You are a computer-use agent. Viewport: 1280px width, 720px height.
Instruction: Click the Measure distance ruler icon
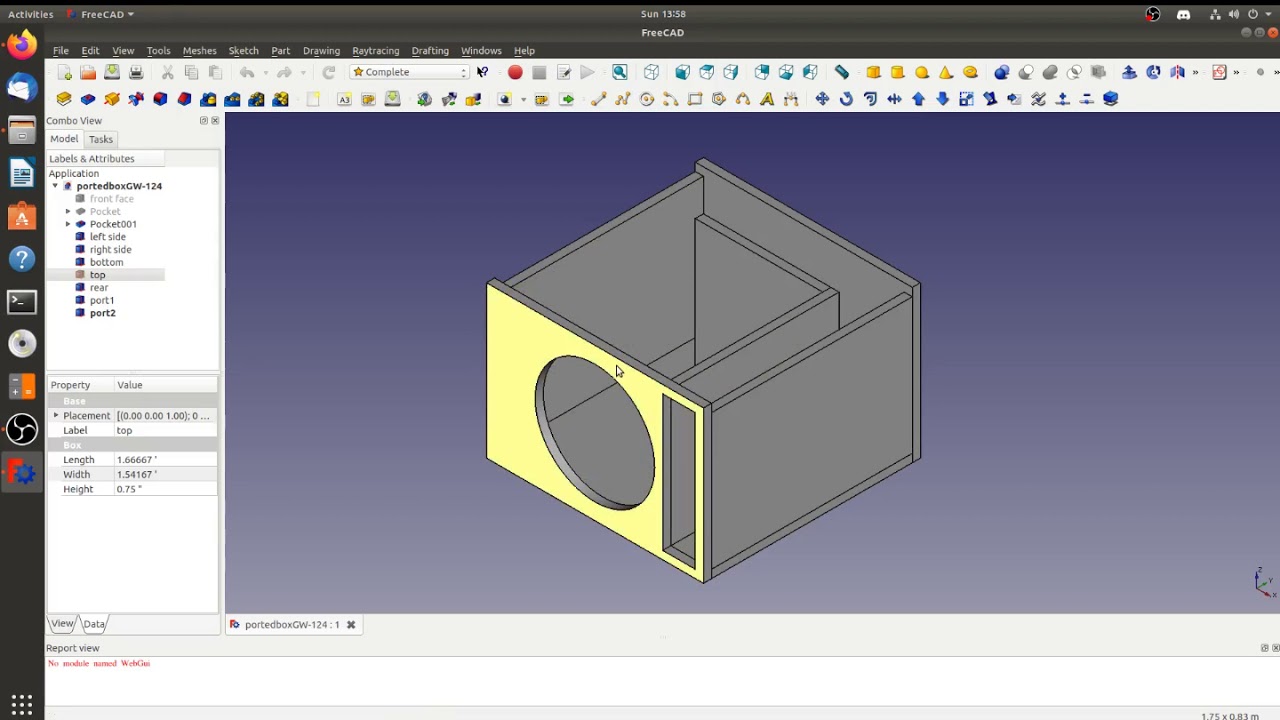[842, 72]
